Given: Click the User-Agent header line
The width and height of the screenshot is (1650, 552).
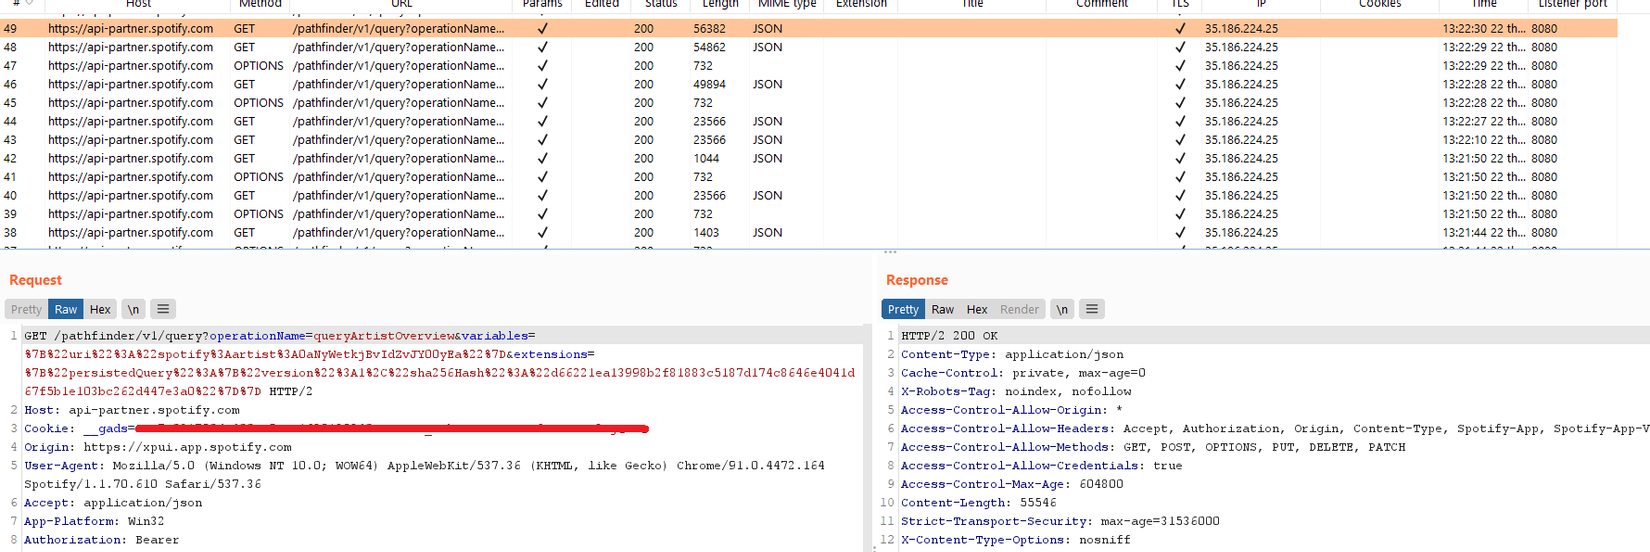Looking at the screenshot, I should [x=424, y=474].
